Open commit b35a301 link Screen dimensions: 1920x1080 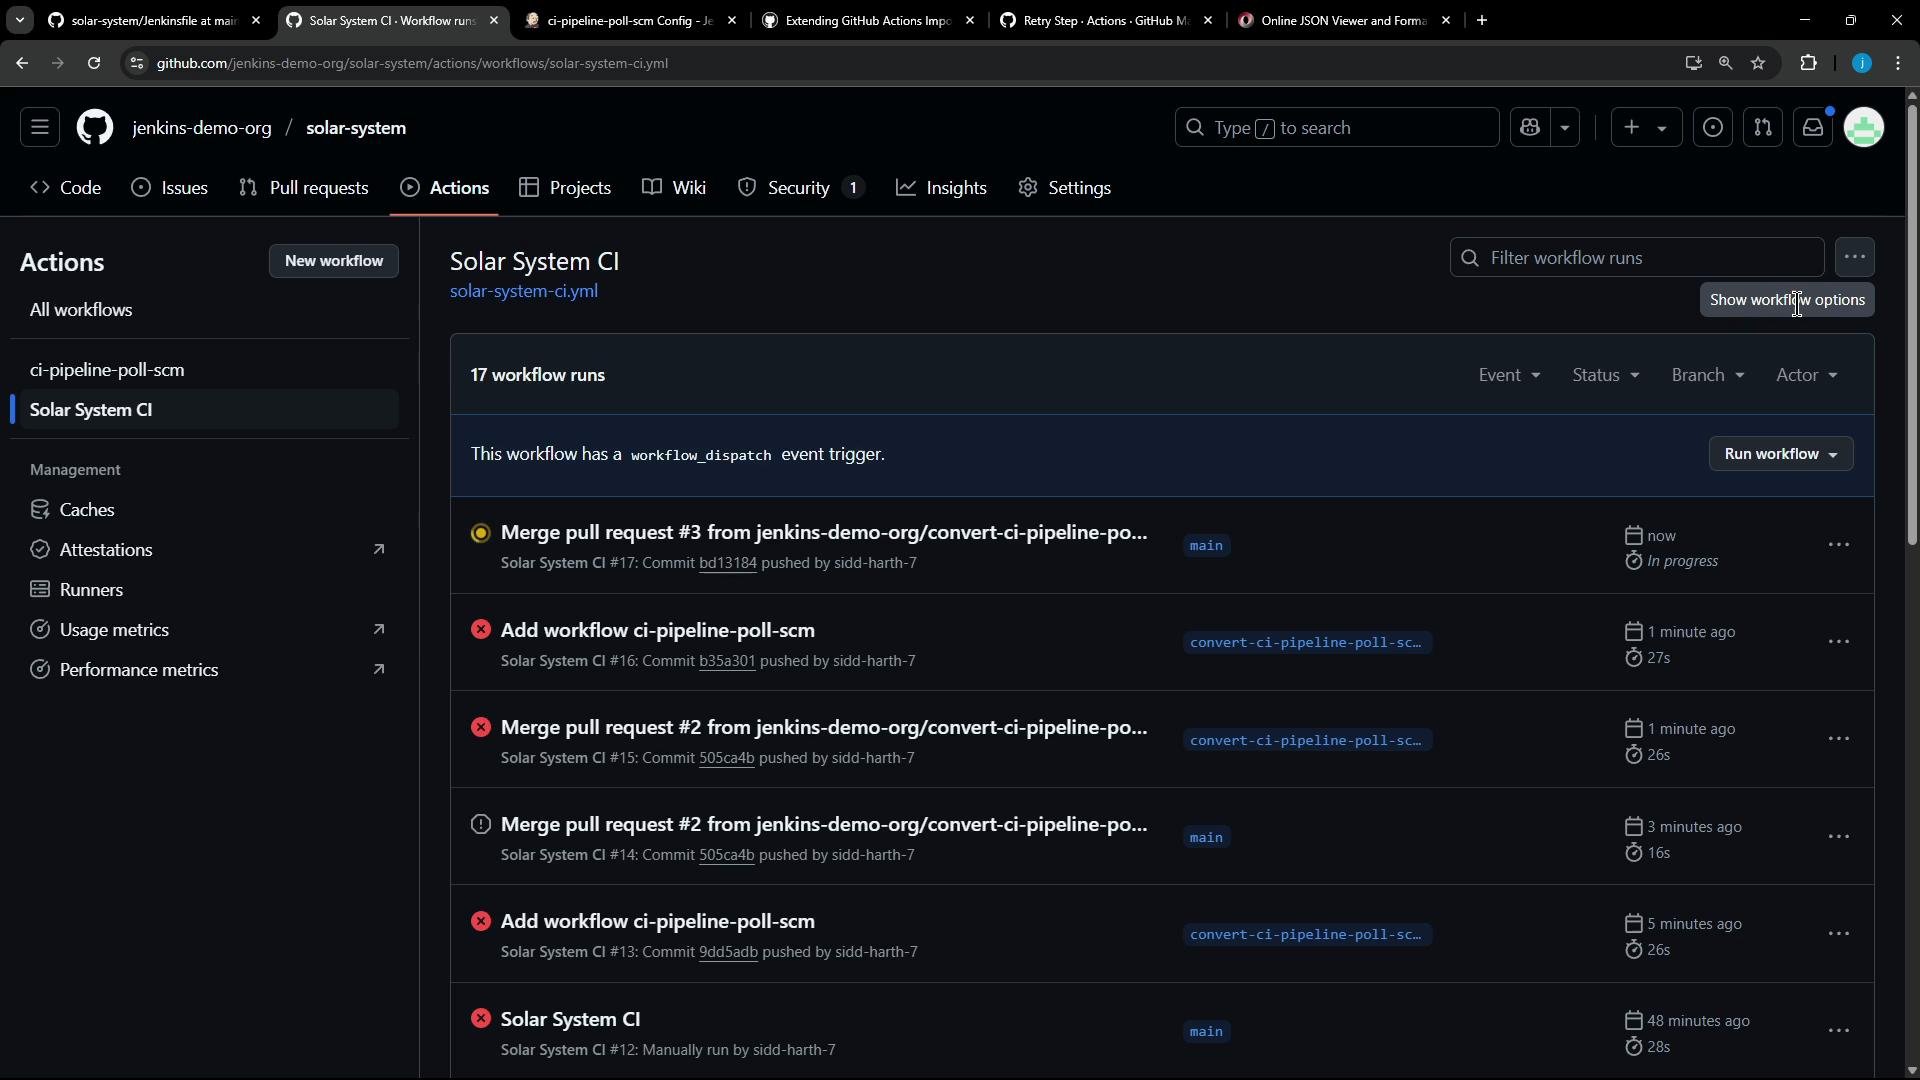point(727,661)
